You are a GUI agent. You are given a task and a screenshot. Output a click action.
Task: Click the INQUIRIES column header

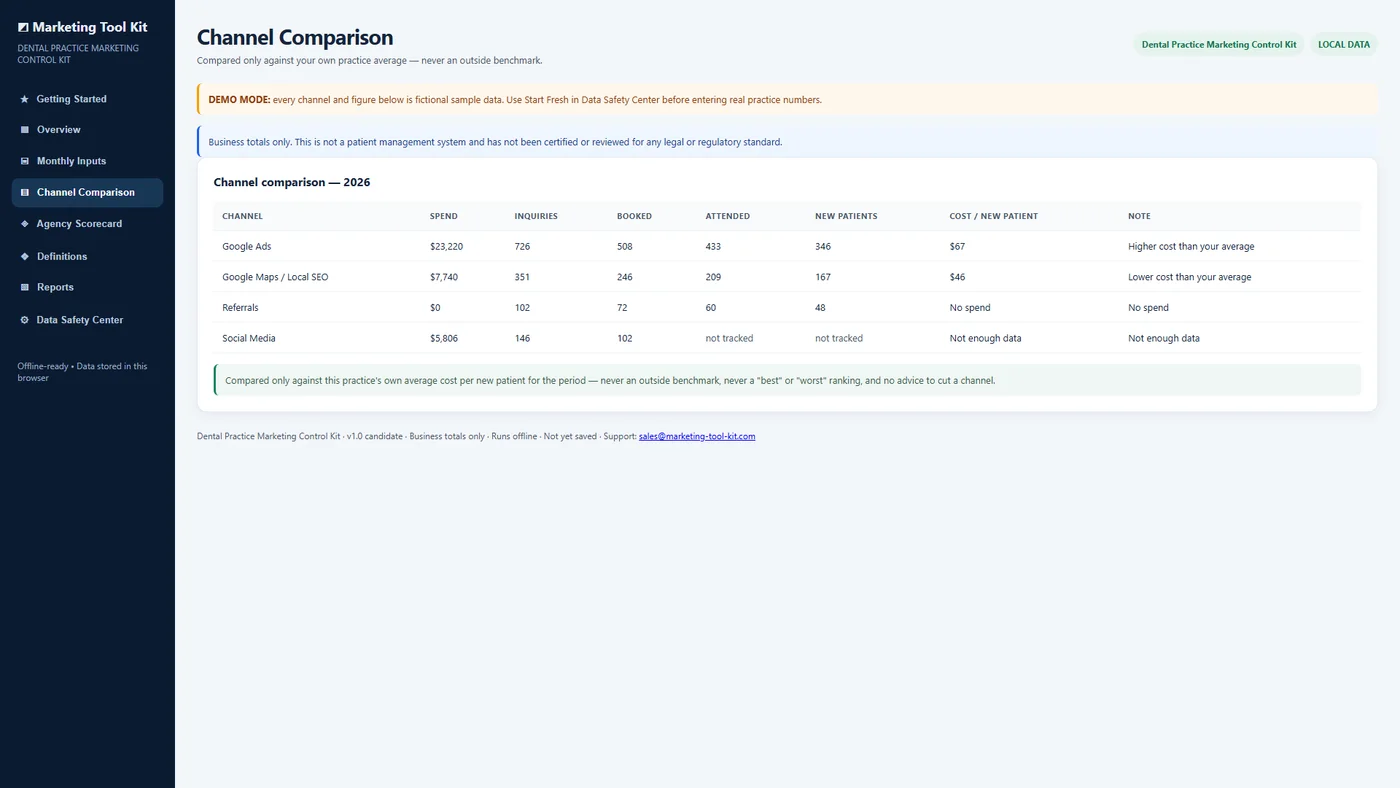(x=536, y=216)
